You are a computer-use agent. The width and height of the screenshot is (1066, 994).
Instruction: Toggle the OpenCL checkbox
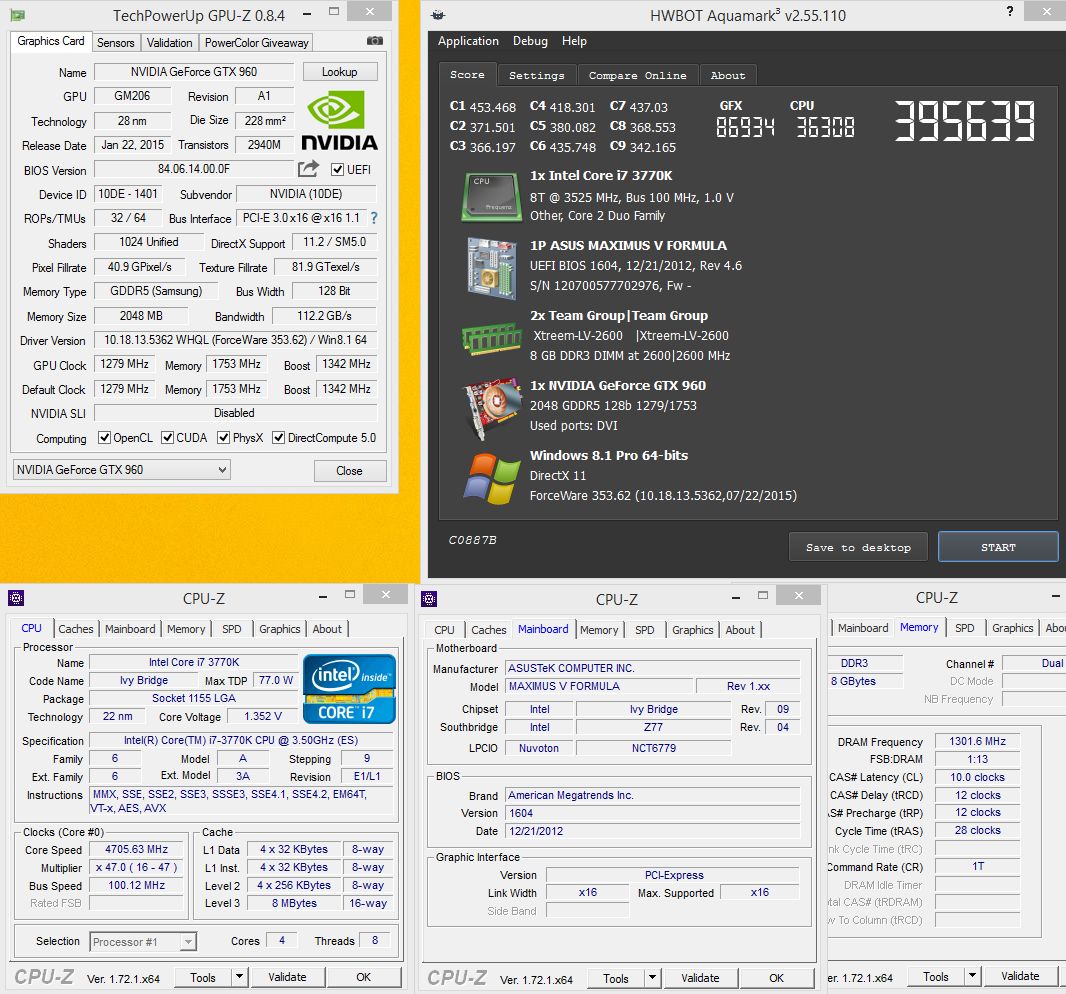click(x=104, y=437)
